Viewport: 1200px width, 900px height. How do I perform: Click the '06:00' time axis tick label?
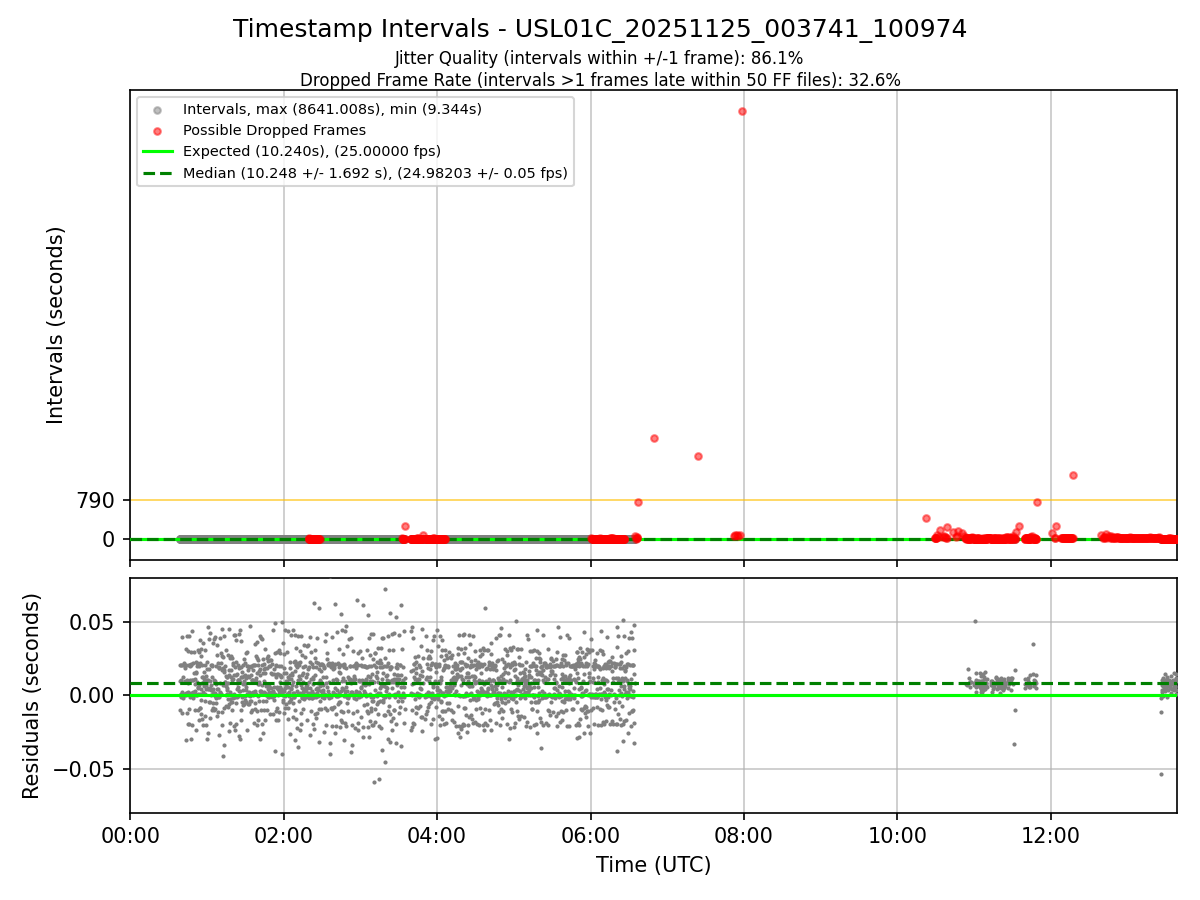(x=590, y=835)
